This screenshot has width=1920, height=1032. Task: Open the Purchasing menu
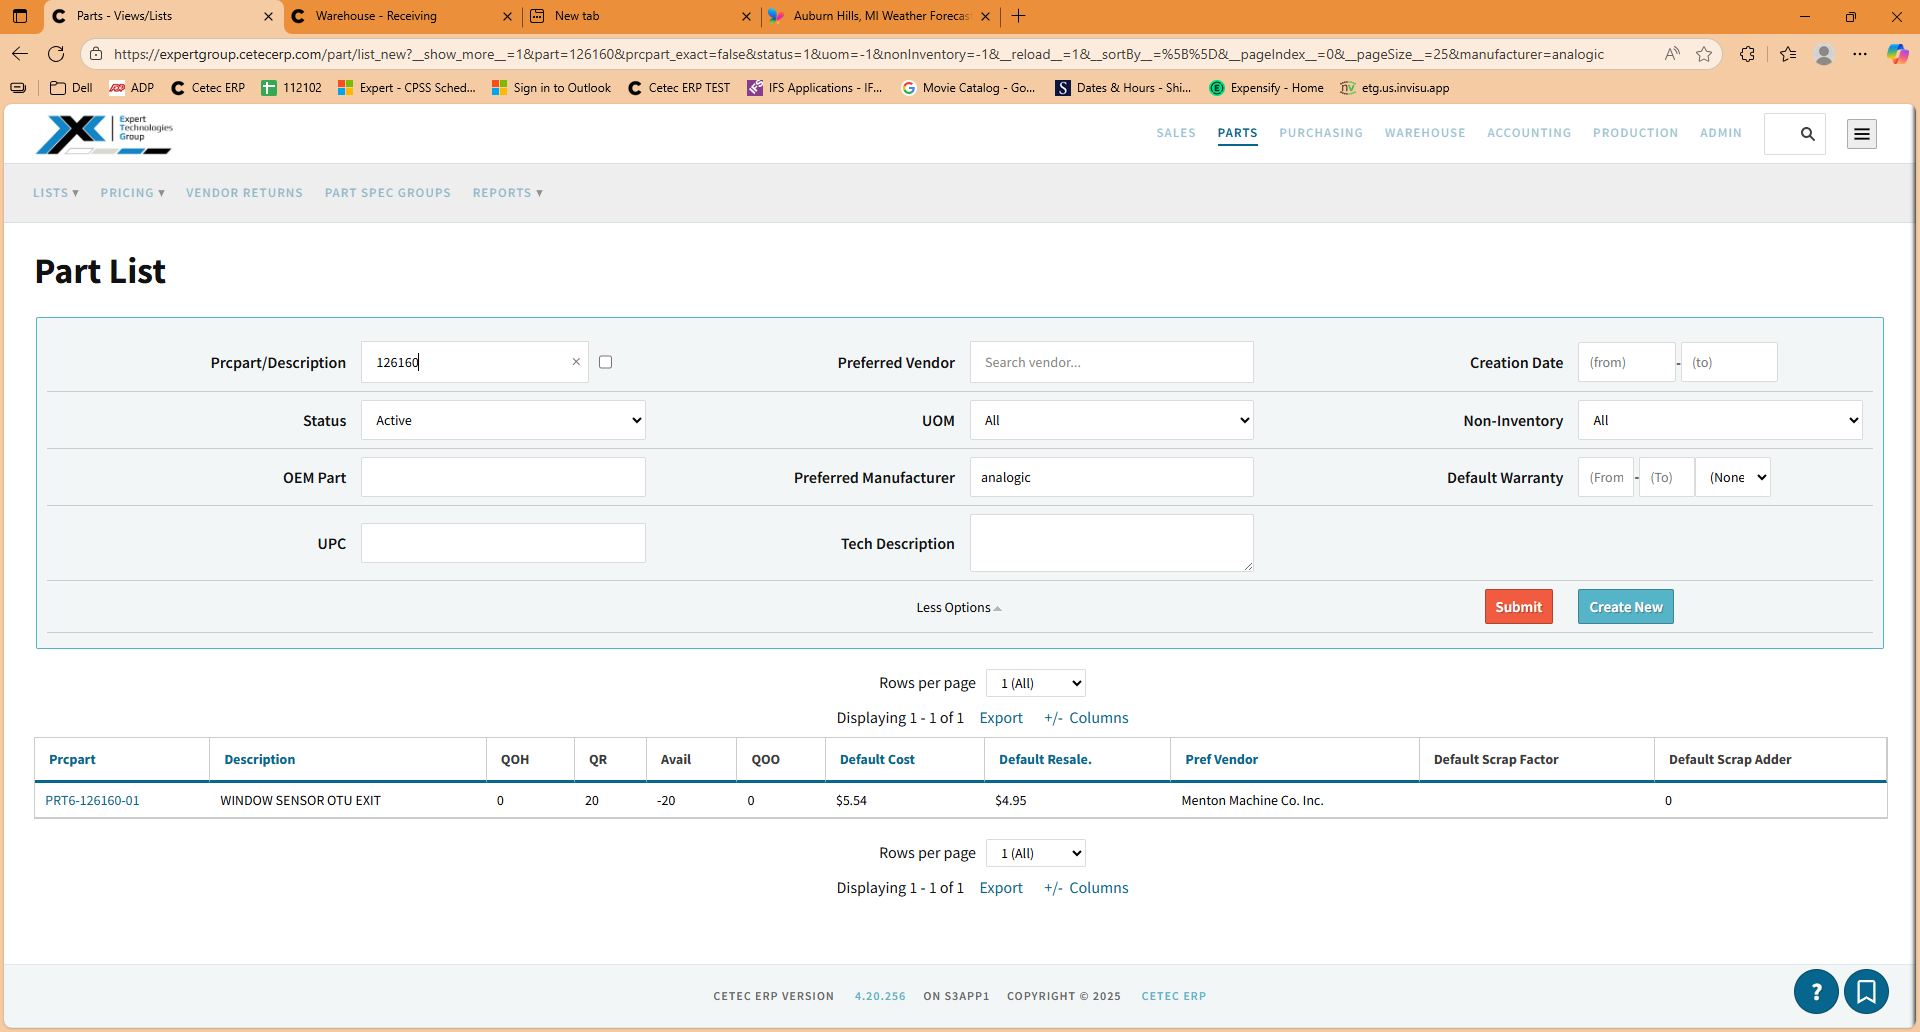(x=1320, y=133)
